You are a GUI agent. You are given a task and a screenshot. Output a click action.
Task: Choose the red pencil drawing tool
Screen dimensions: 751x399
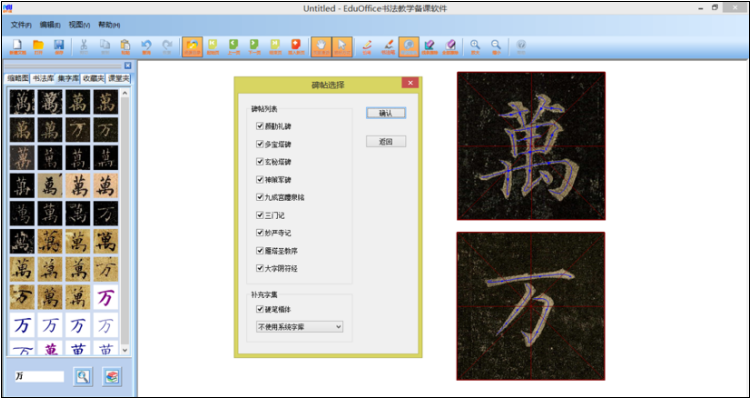[367, 47]
